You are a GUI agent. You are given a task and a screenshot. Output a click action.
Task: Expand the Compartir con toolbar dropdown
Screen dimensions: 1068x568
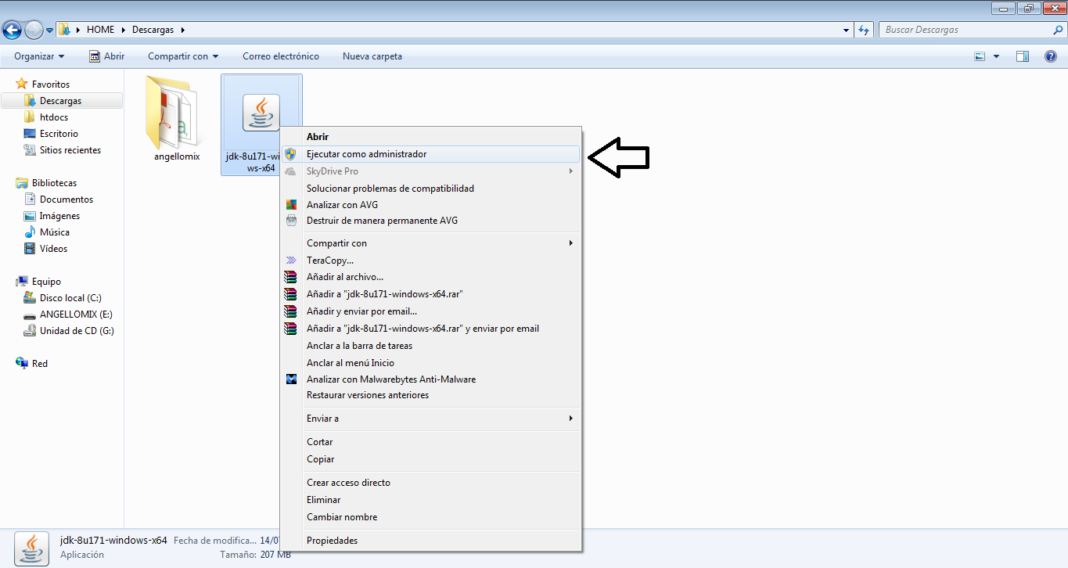click(183, 57)
